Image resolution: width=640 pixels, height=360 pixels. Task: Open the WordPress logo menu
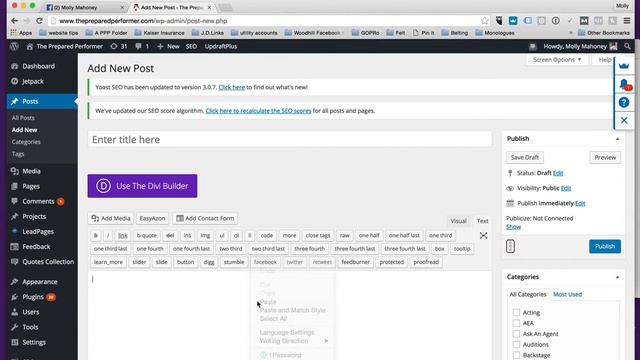(x=14, y=47)
